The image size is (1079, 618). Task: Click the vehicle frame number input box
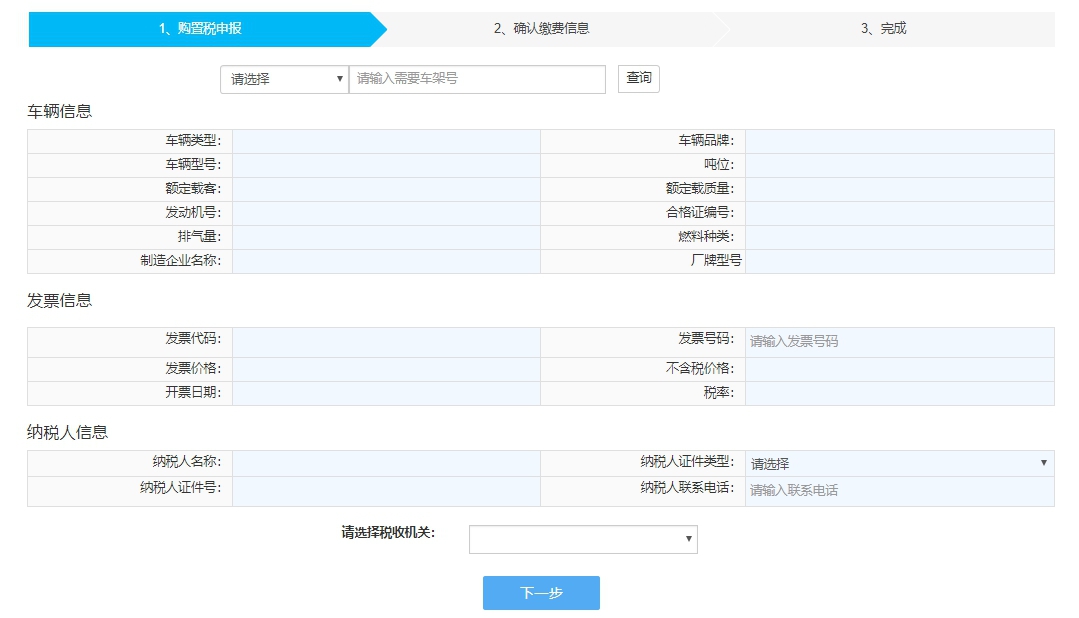click(477, 79)
